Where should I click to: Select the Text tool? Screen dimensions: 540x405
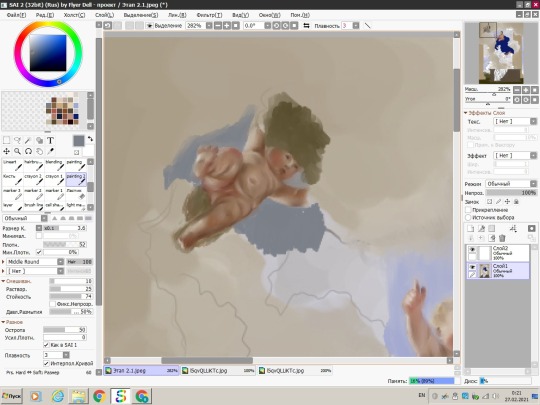(50, 140)
